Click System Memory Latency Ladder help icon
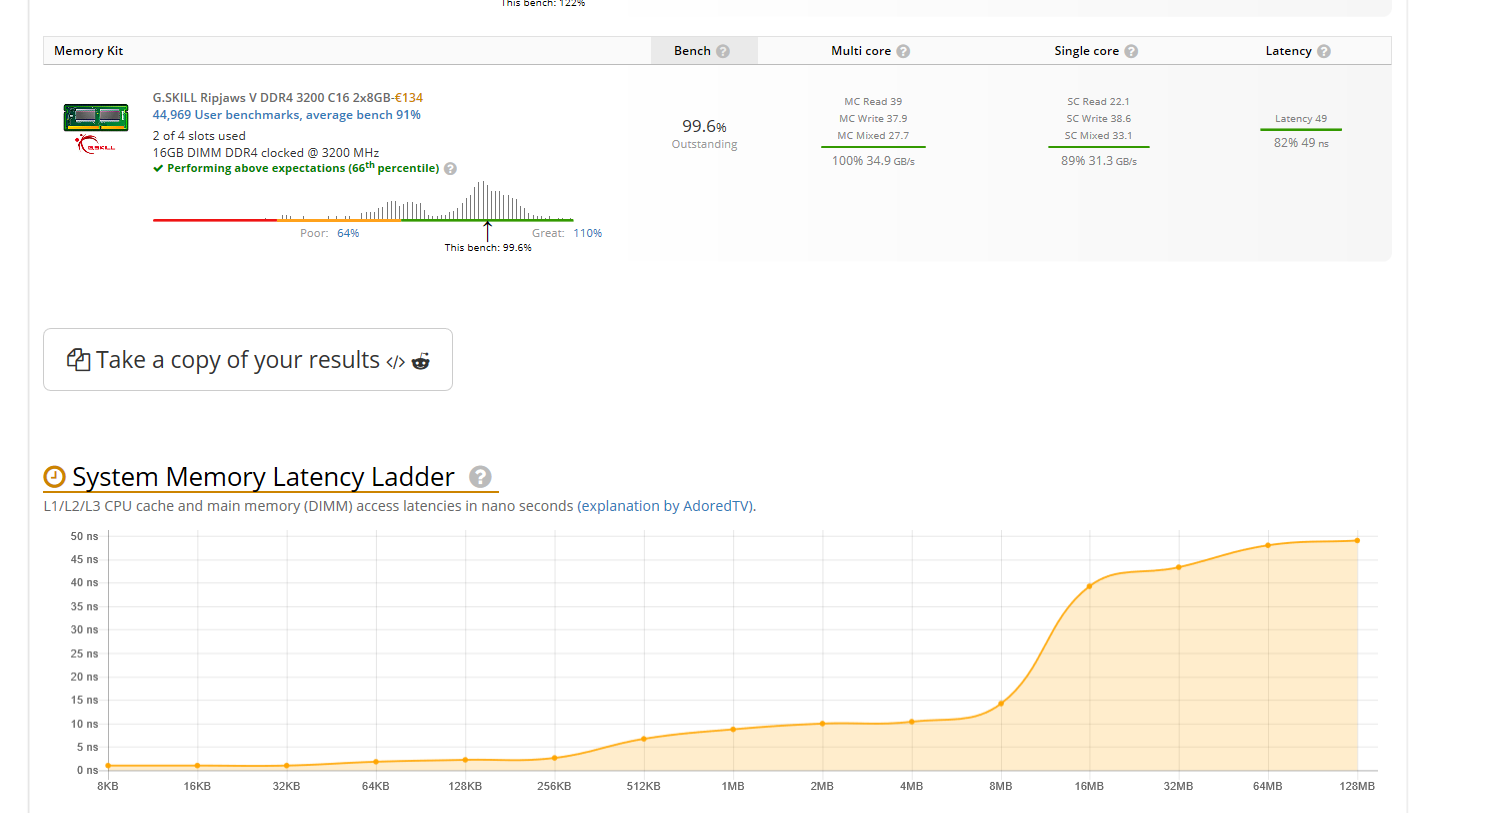Viewport: 1499px width, 813px height. (x=480, y=477)
